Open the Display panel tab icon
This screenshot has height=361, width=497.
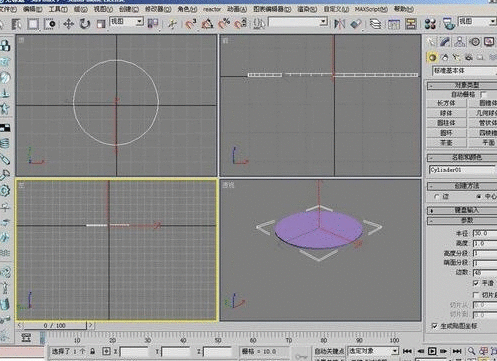(489, 42)
